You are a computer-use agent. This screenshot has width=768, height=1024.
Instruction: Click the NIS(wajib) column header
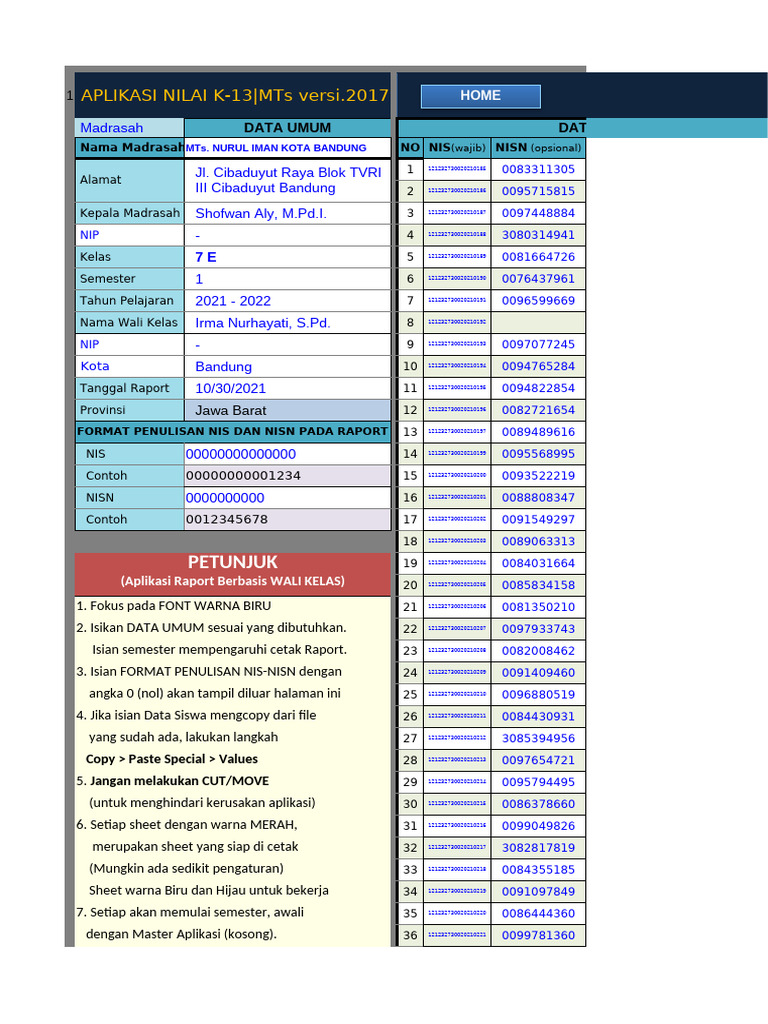[x=457, y=148]
